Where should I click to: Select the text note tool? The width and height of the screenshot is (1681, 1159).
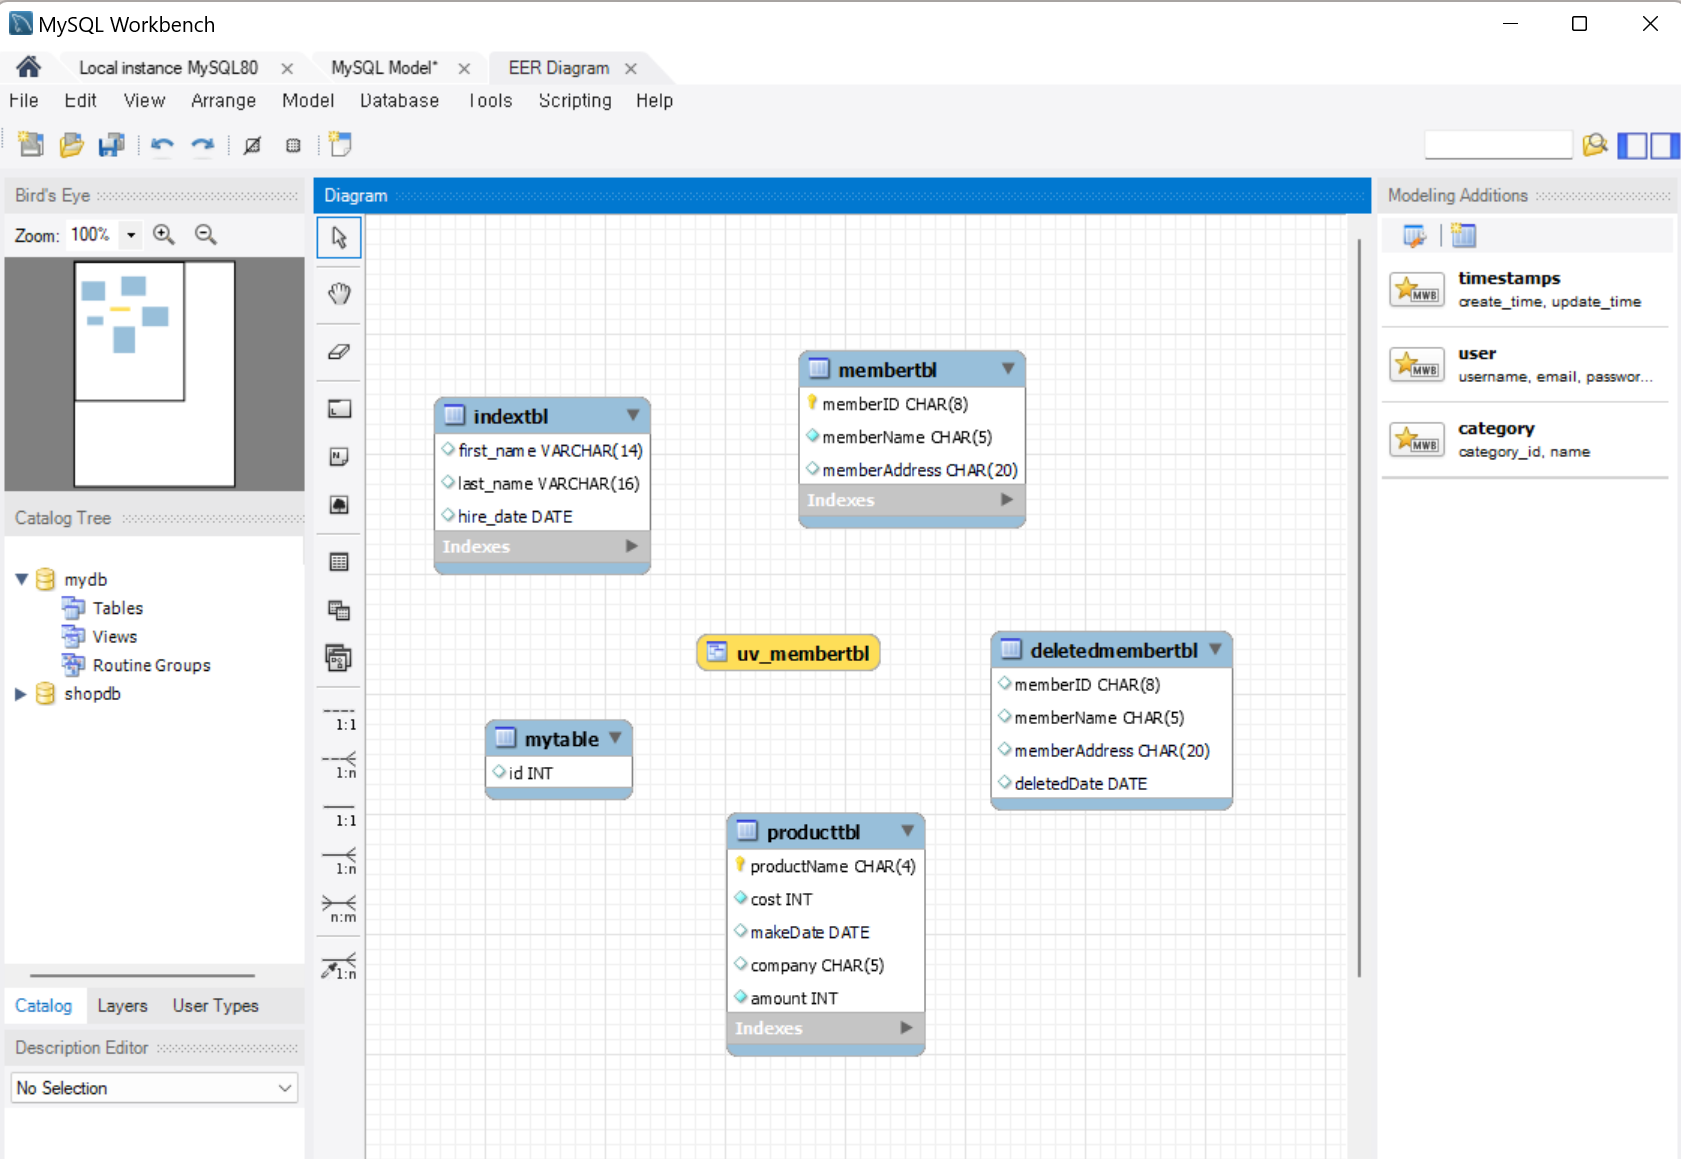339,456
